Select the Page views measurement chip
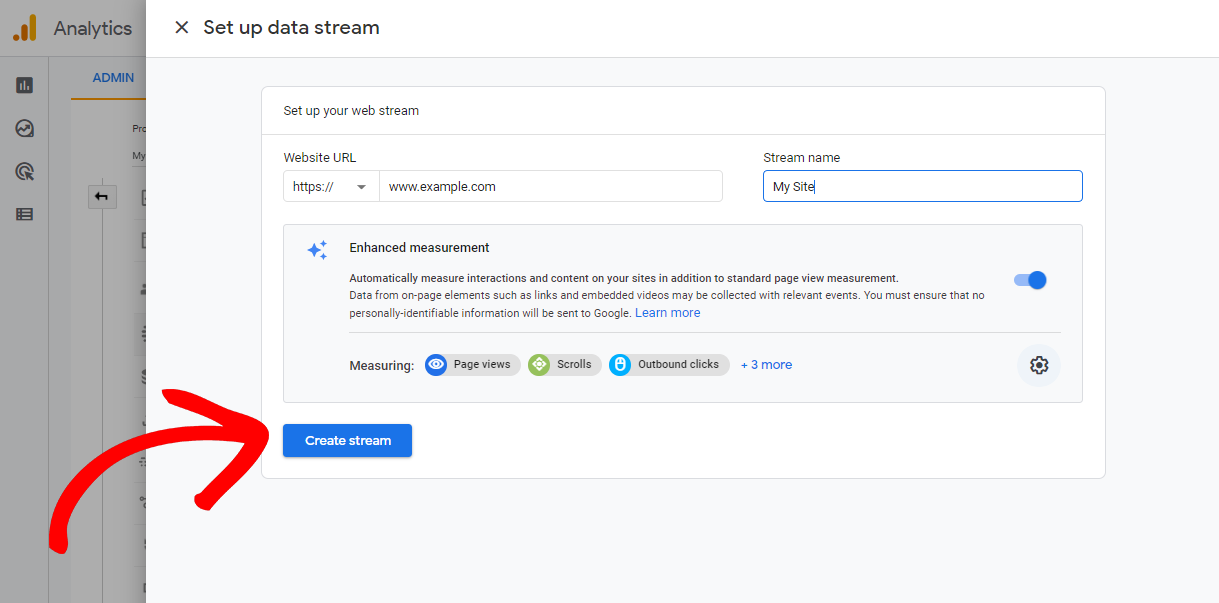The image size is (1219, 603). click(x=472, y=365)
